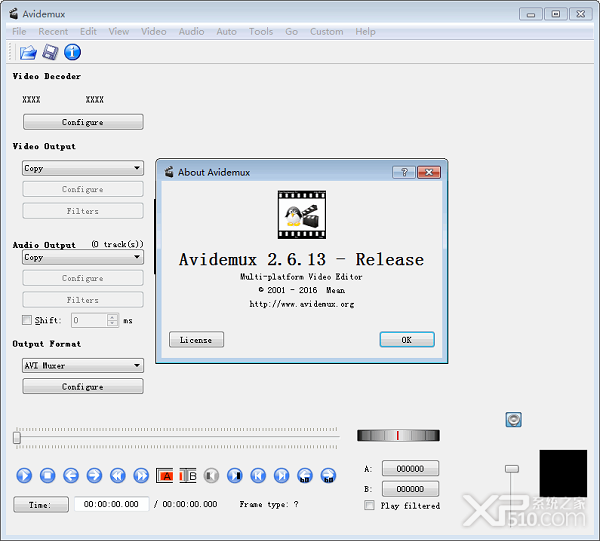Show file information with blue info icon
This screenshot has width=600, height=541.
(72, 52)
